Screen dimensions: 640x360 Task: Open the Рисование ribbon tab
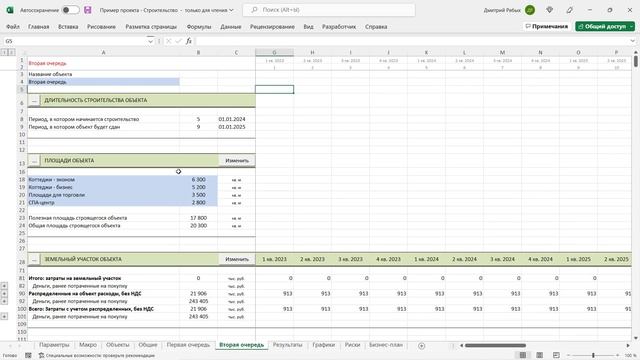(x=101, y=27)
